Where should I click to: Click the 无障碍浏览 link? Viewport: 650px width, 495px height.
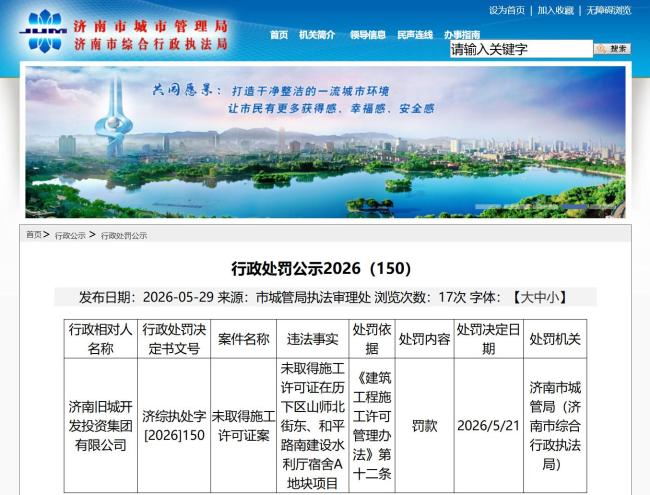pos(609,10)
